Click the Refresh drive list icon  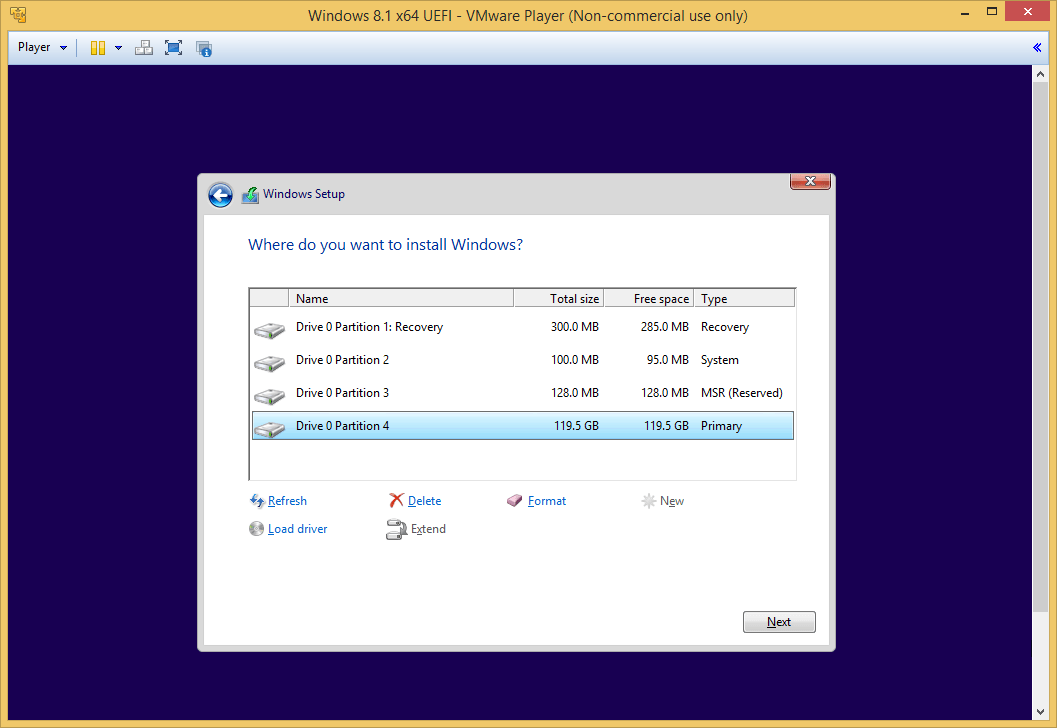(256, 500)
